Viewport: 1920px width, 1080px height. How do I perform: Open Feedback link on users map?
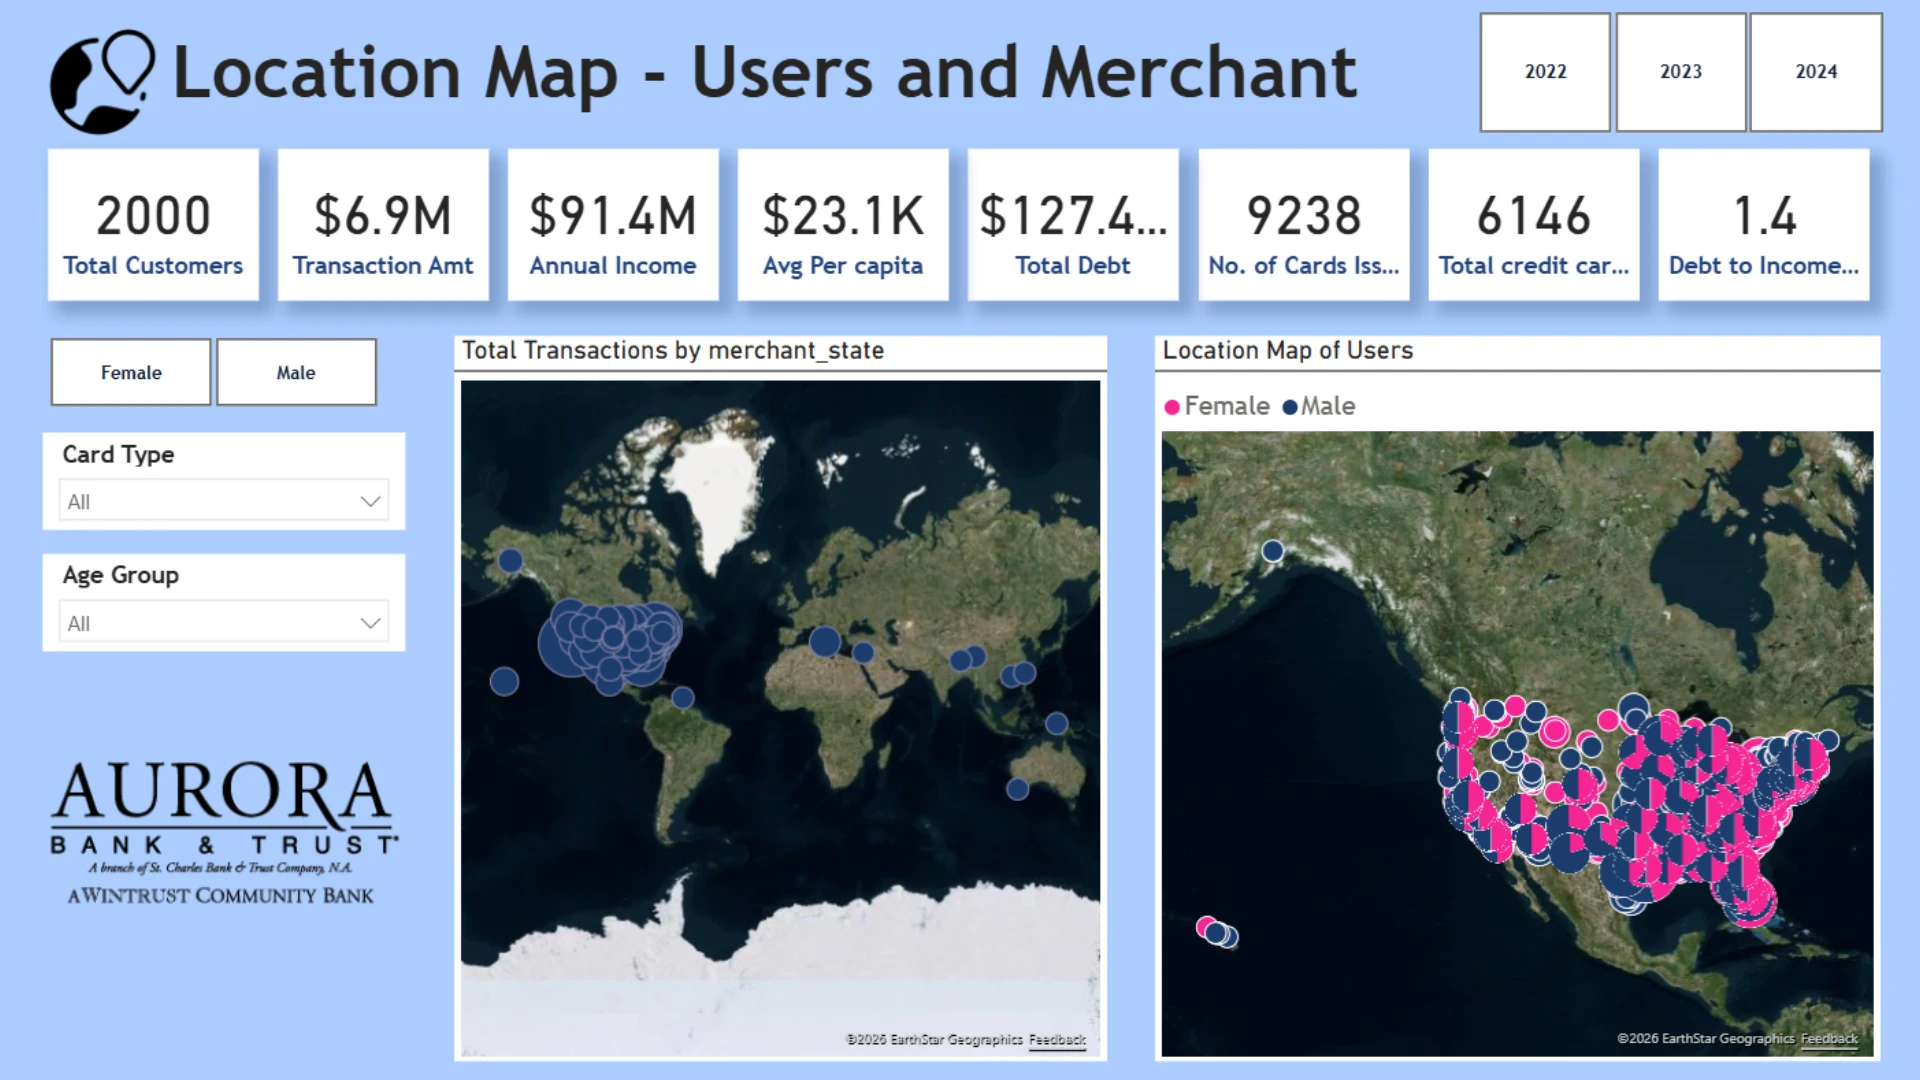(1829, 1039)
